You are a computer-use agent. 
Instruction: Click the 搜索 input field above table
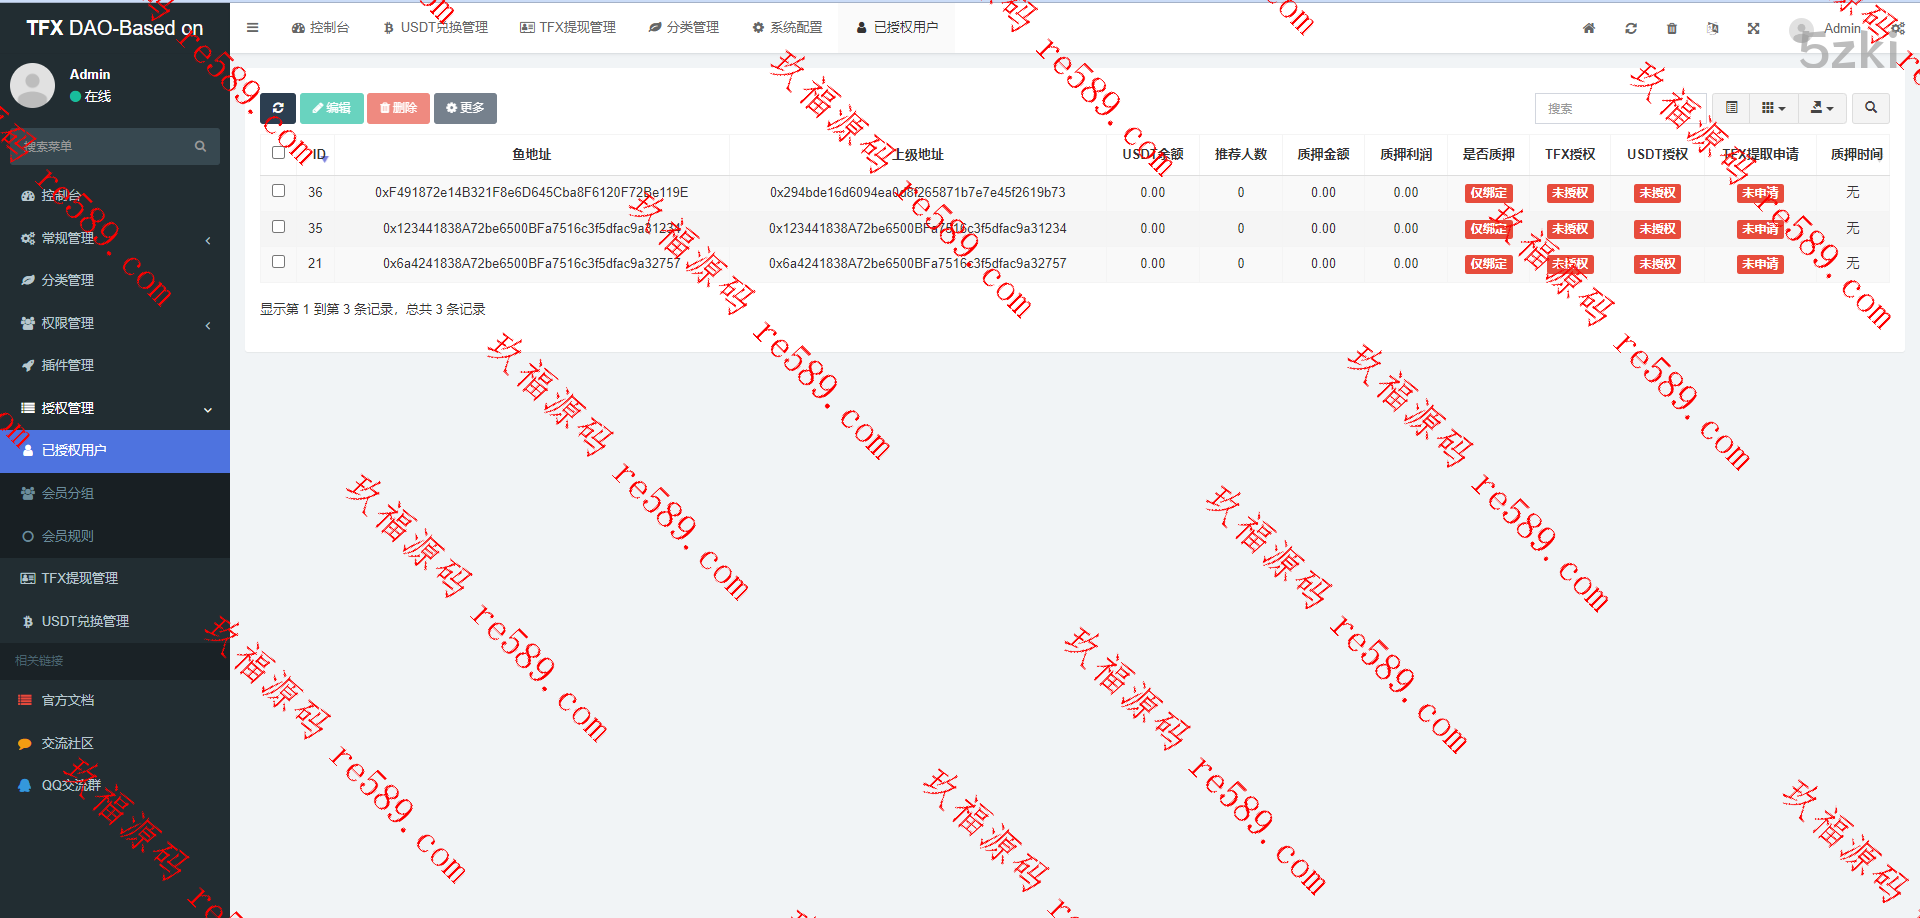(x=1620, y=108)
